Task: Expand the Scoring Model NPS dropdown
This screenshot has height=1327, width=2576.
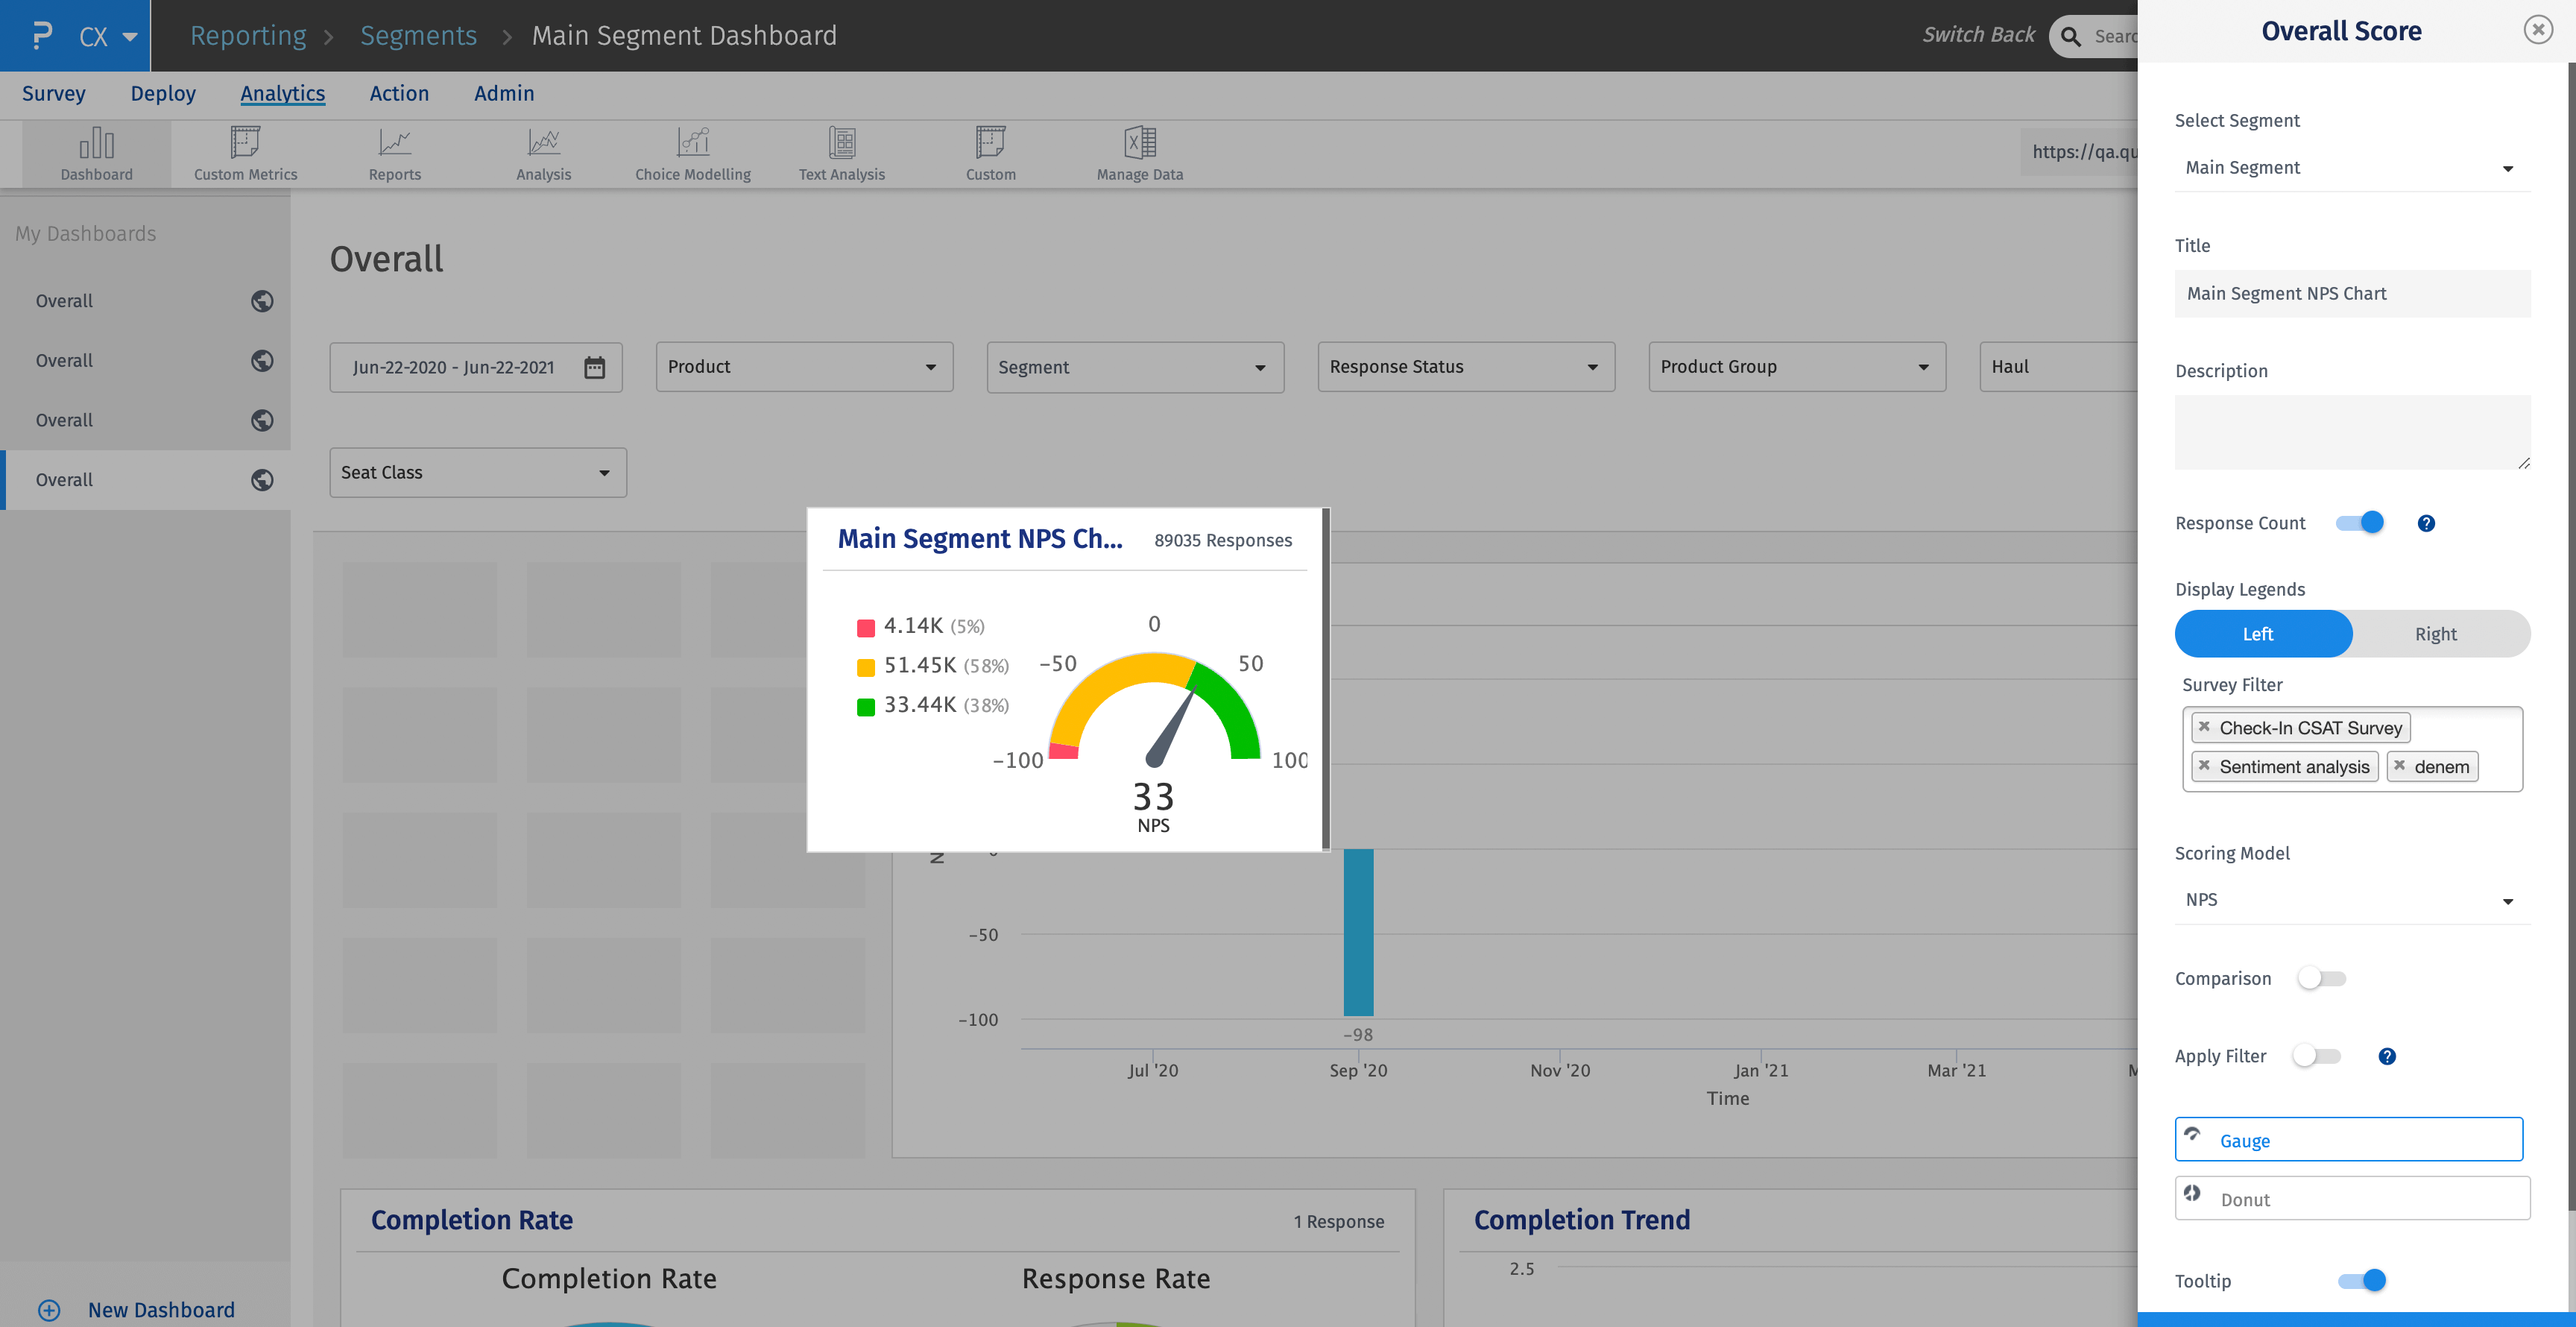Action: (x=2350, y=900)
